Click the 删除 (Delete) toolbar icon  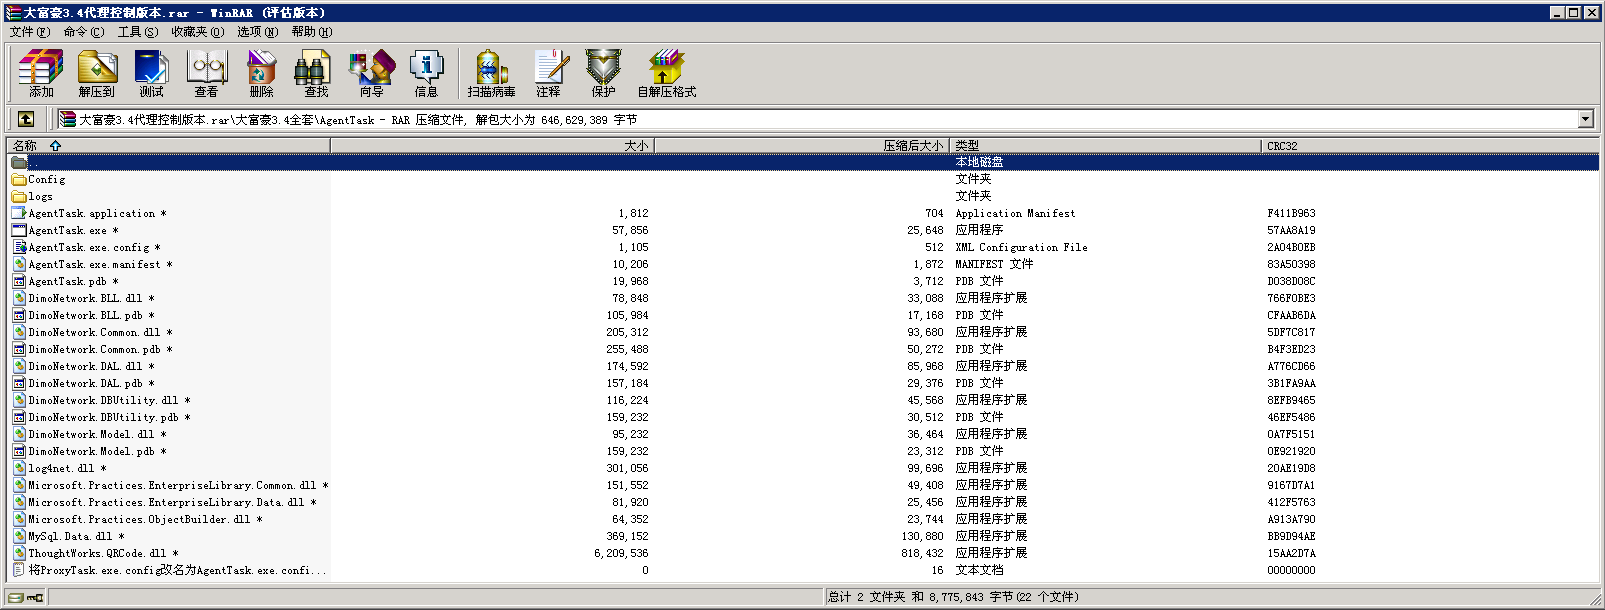(x=261, y=74)
